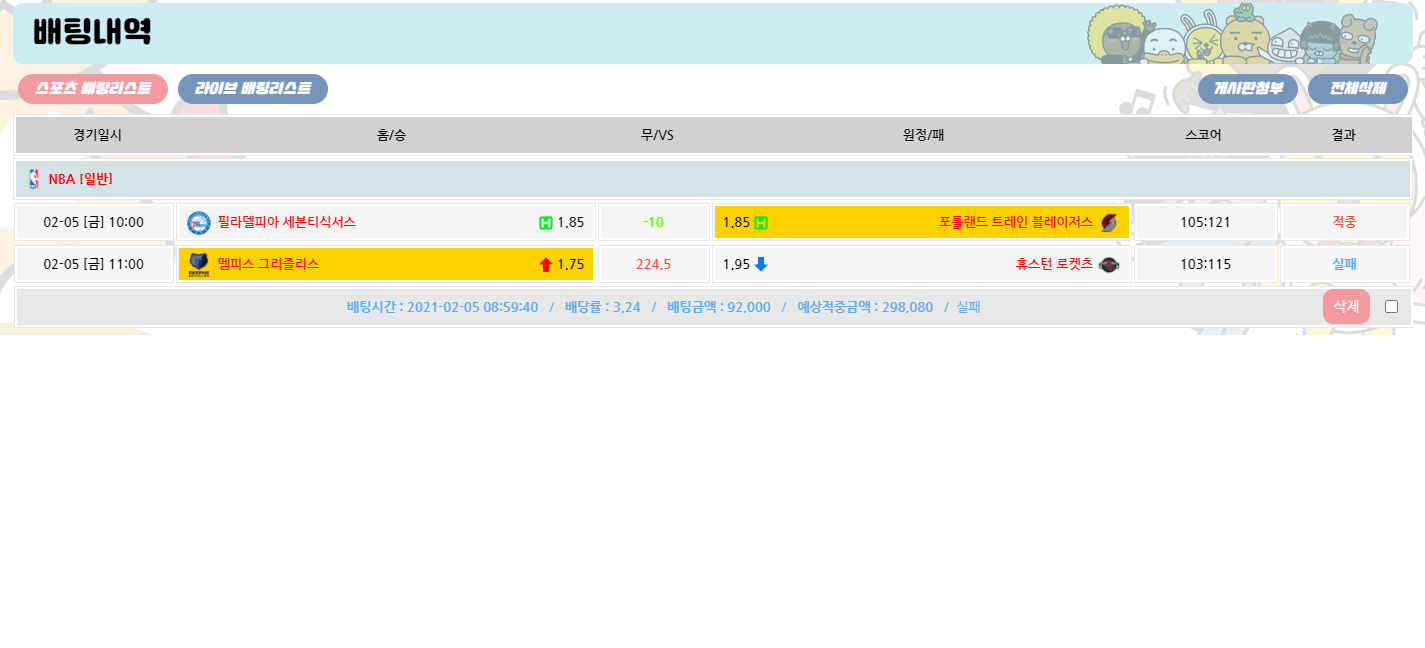
Task: Tick the checkbox next to 삭제 button
Action: click(x=1391, y=306)
